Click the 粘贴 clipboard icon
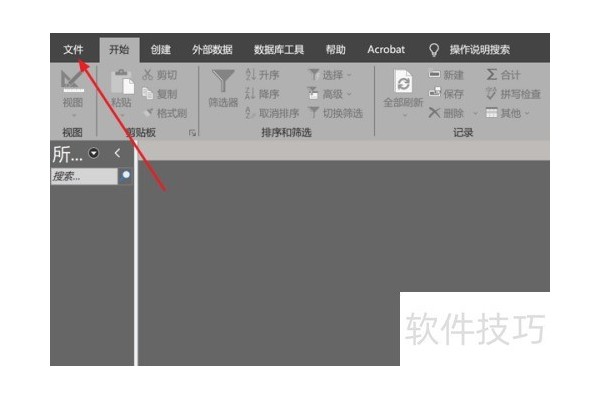The width and height of the screenshot is (600, 400). click(x=122, y=82)
